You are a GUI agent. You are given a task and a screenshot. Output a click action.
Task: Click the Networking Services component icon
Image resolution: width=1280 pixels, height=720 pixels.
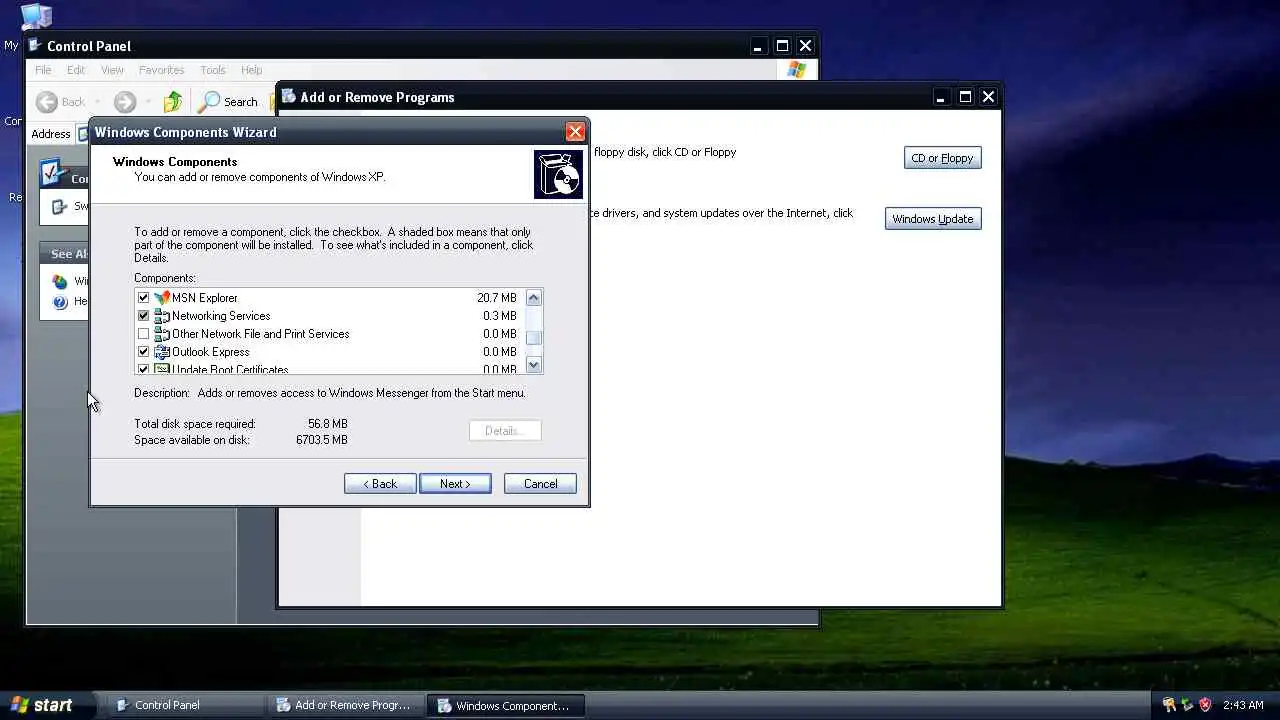[x=162, y=316]
